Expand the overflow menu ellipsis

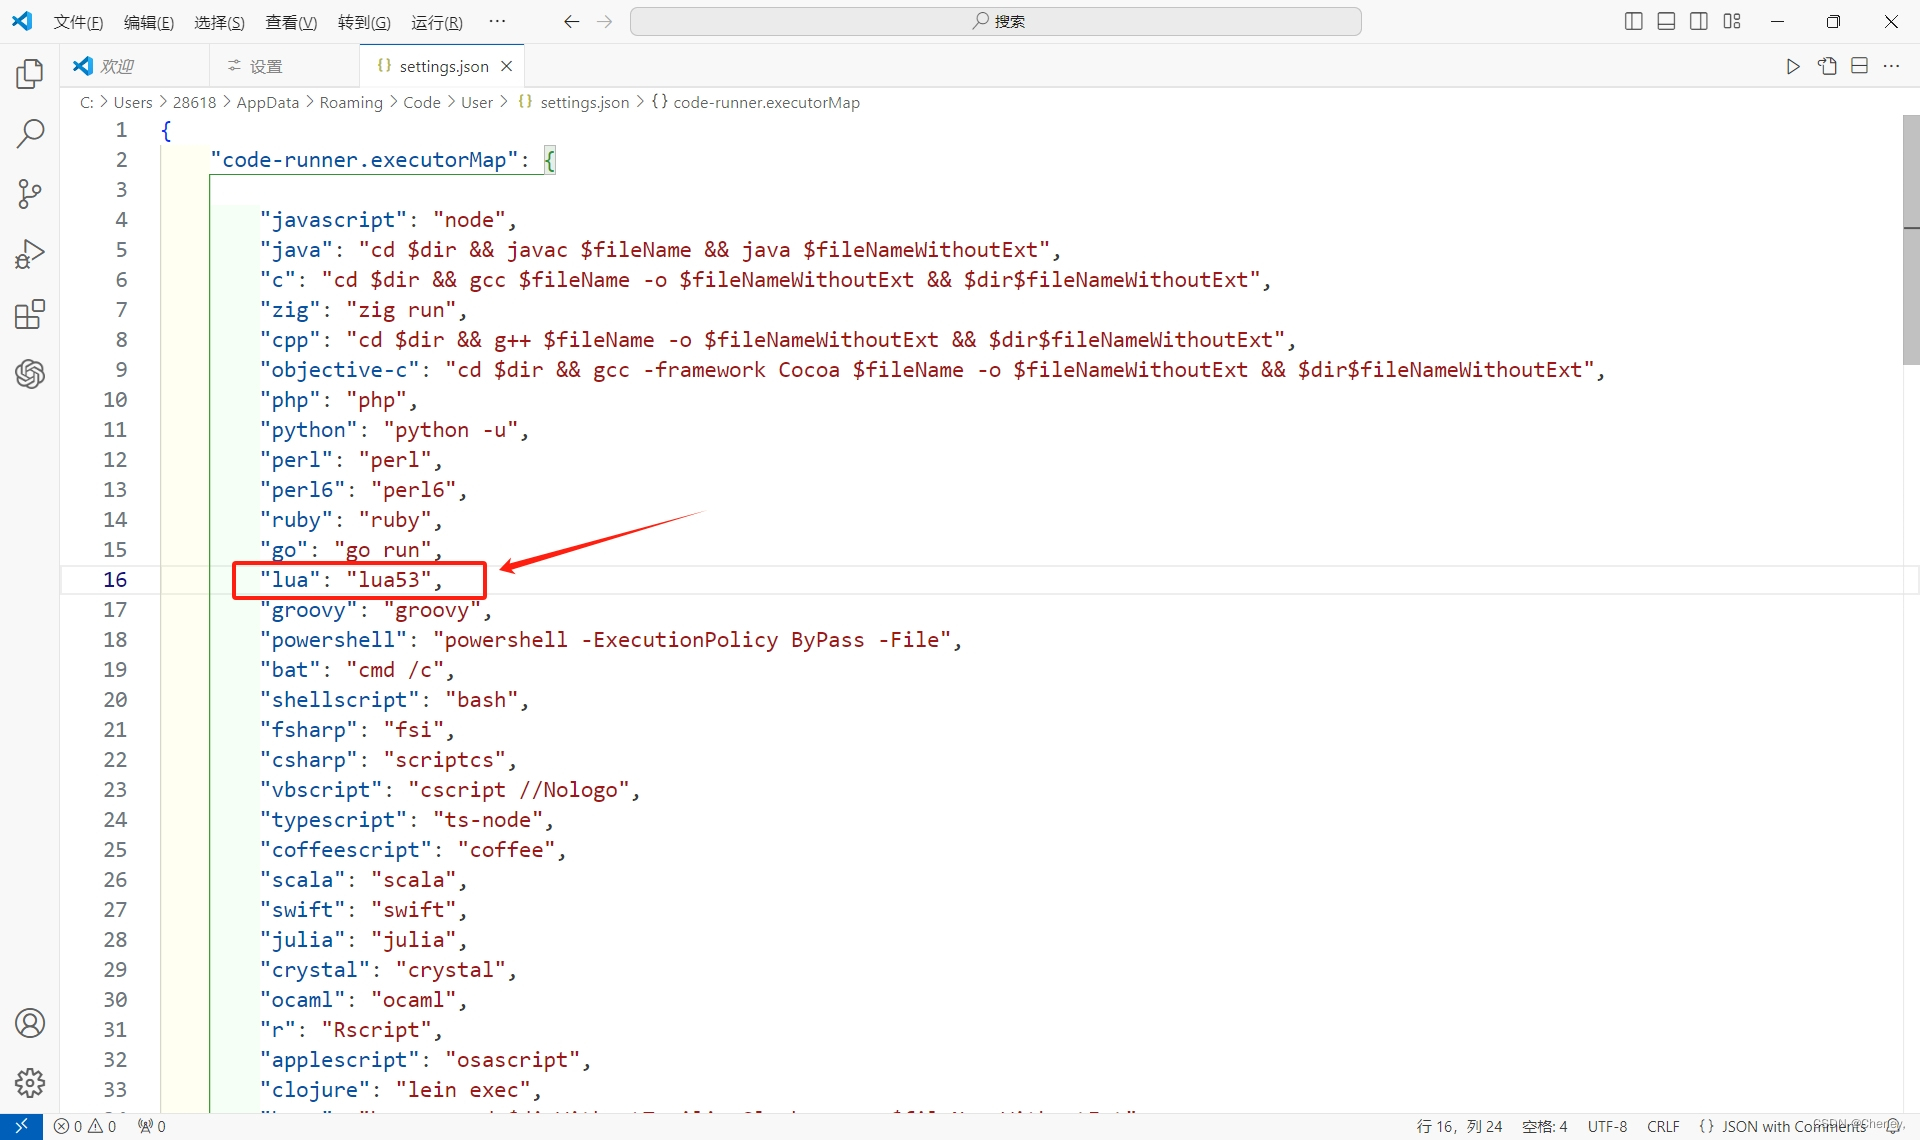[x=497, y=21]
